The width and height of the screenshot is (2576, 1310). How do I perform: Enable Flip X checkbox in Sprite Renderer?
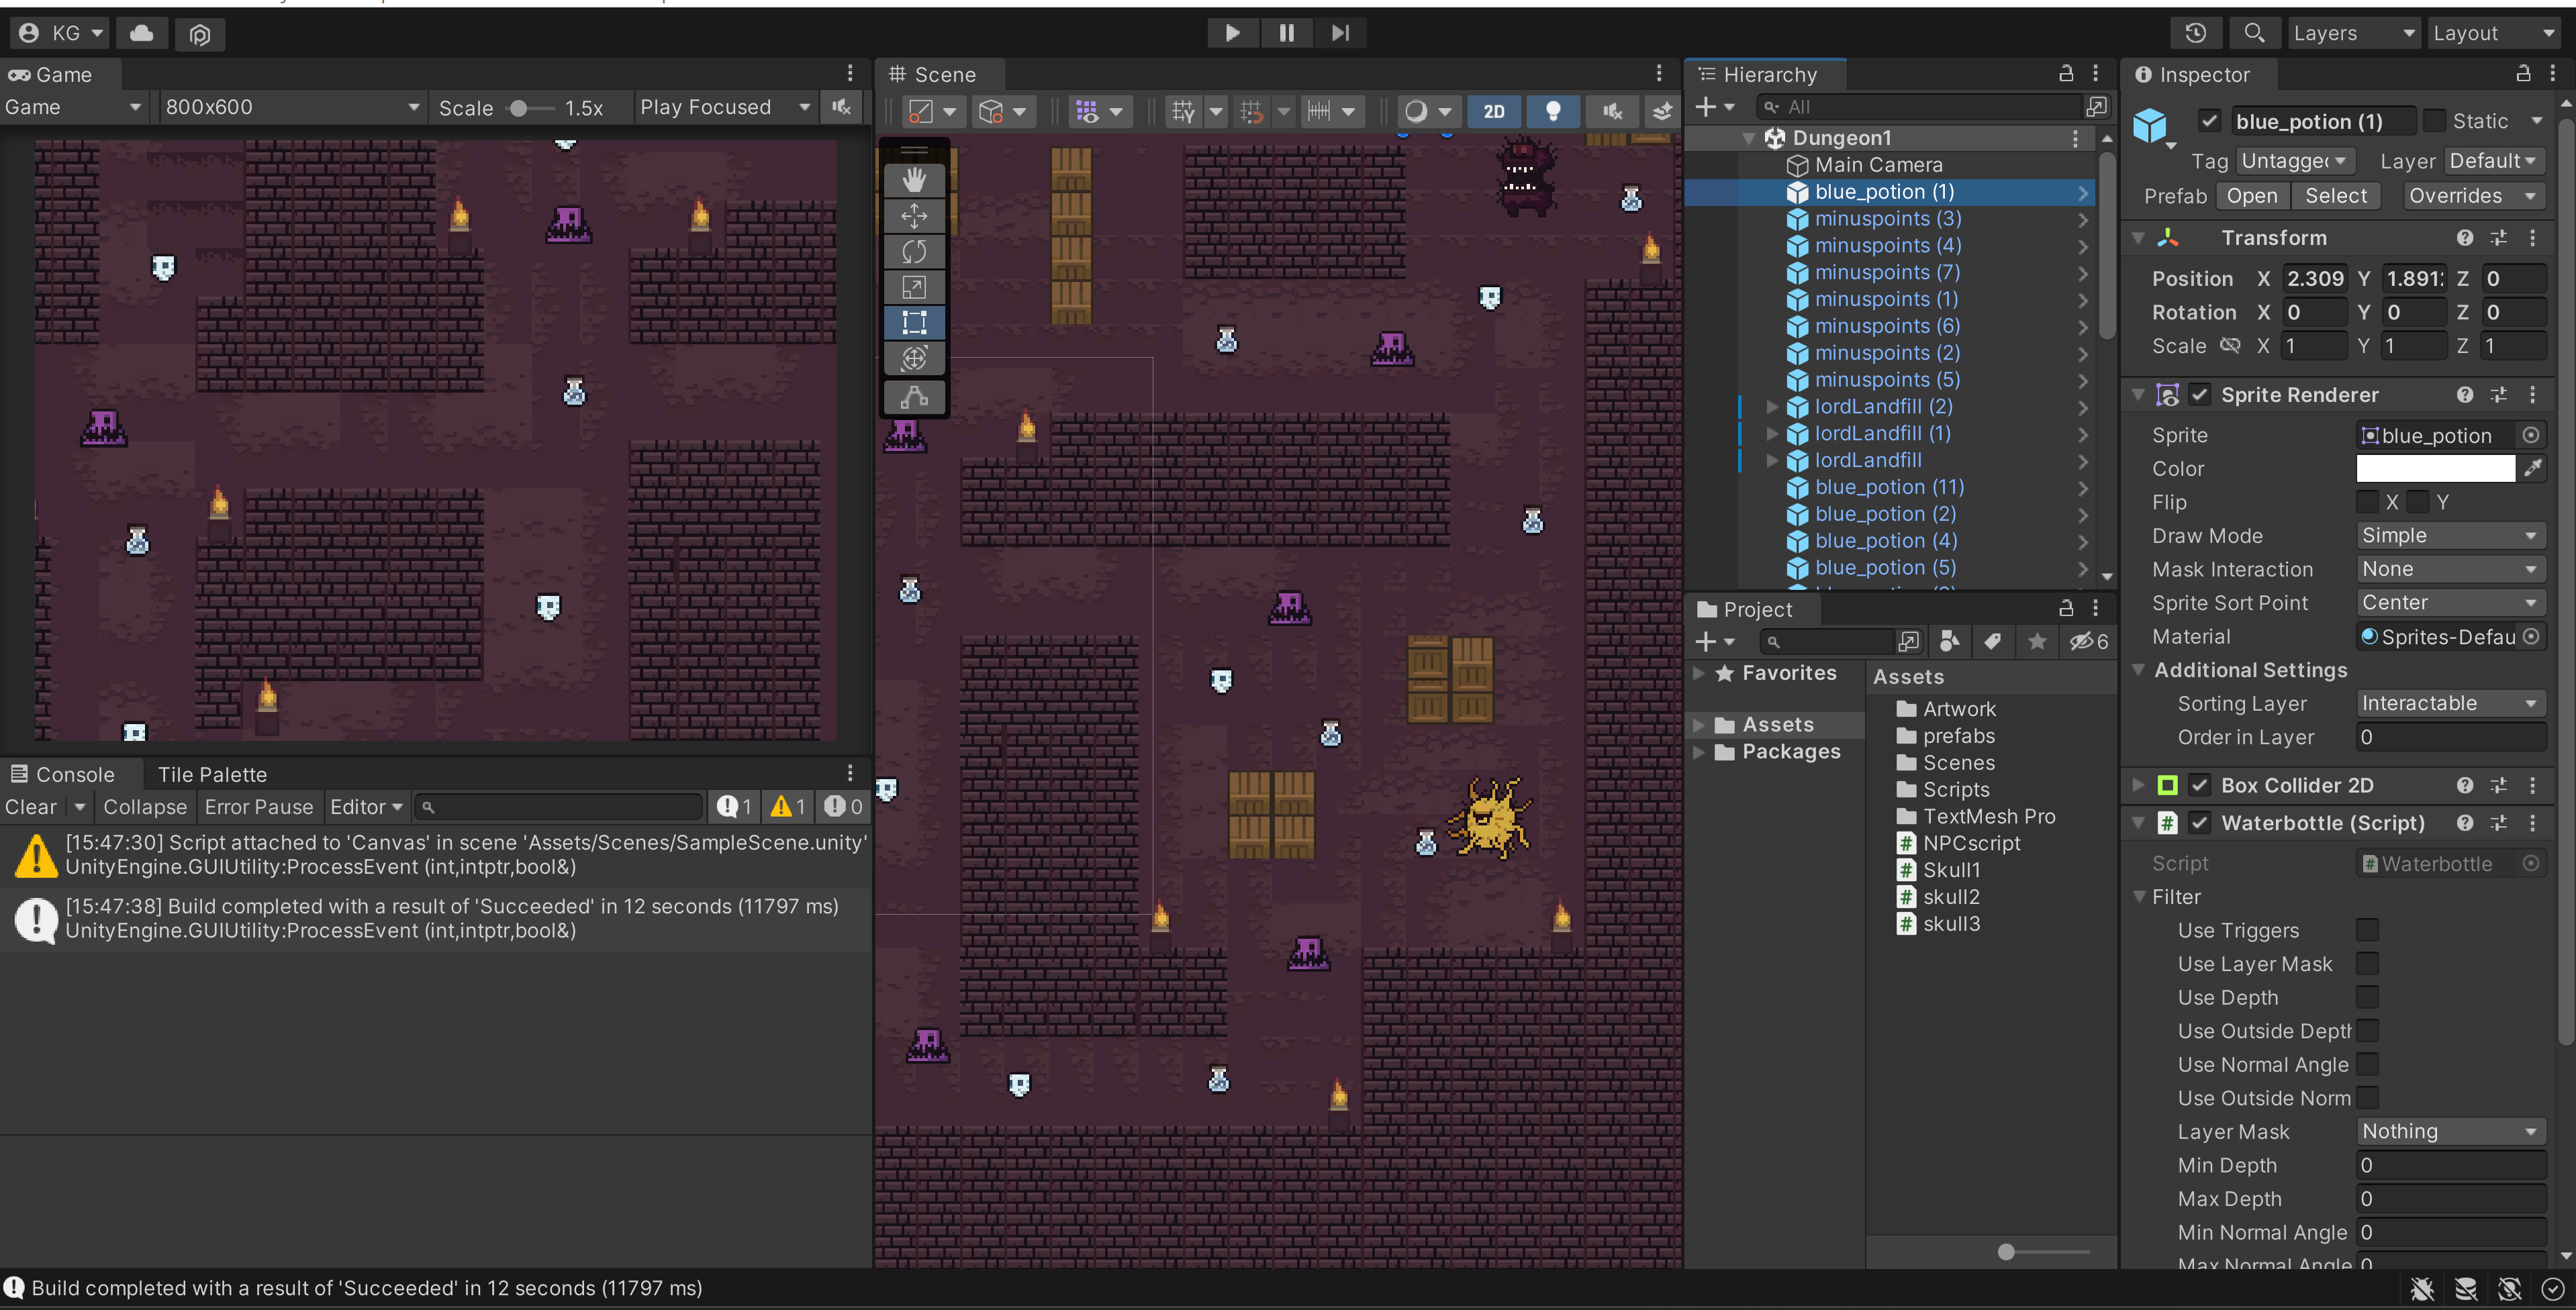click(2367, 502)
